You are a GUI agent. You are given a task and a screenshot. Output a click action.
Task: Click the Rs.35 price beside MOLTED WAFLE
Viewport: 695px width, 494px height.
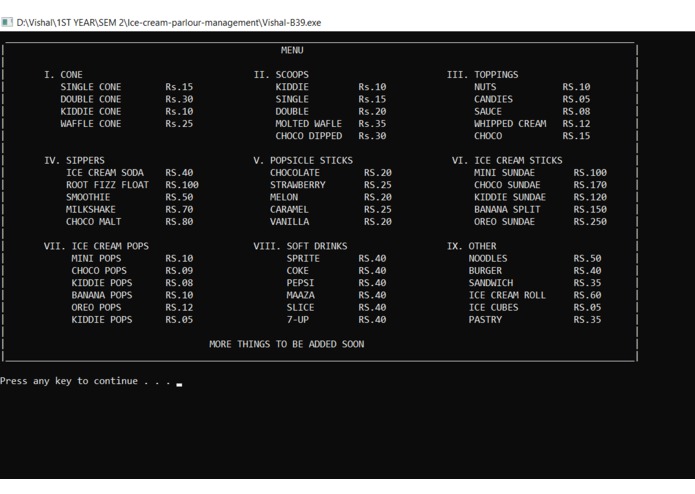tap(372, 124)
